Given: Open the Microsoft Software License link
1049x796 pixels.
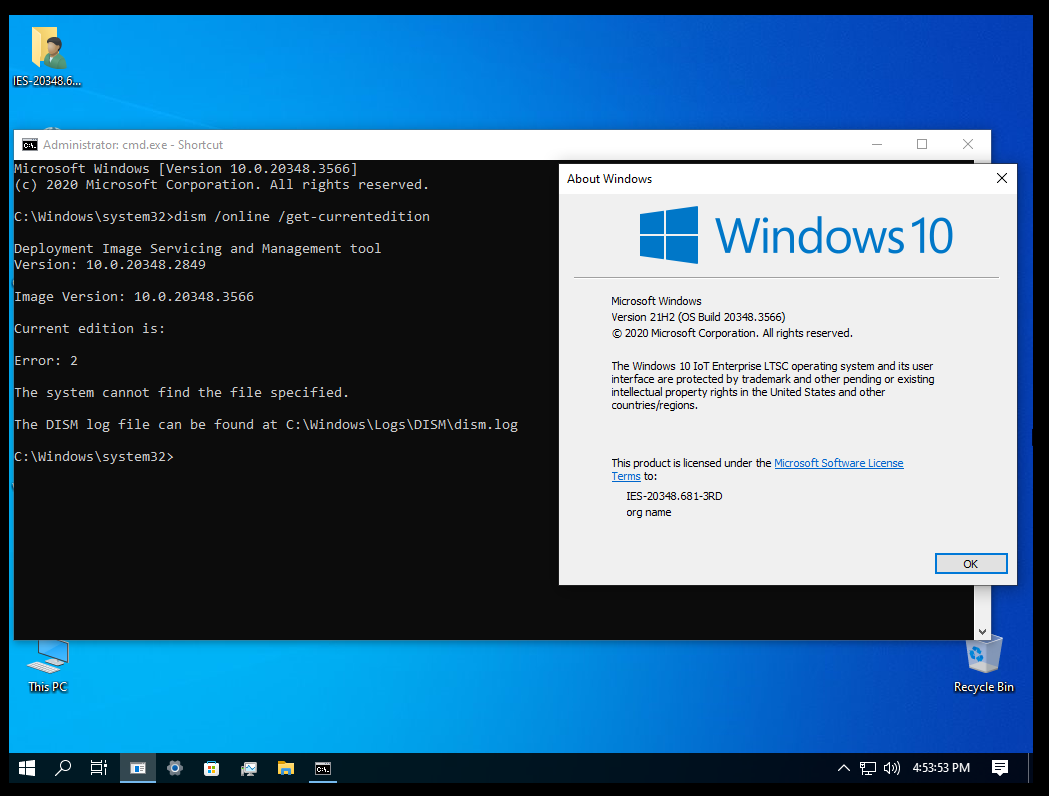Looking at the screenshot, I should coord(838,463).
